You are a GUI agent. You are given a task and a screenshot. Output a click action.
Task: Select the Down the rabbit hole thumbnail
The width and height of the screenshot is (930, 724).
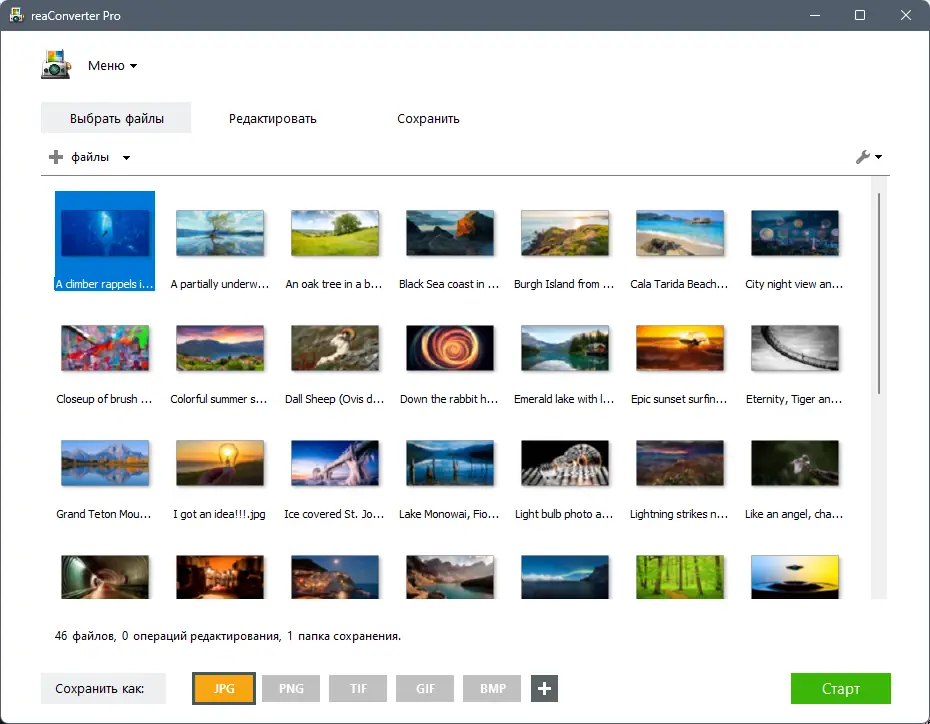[450, 348]
